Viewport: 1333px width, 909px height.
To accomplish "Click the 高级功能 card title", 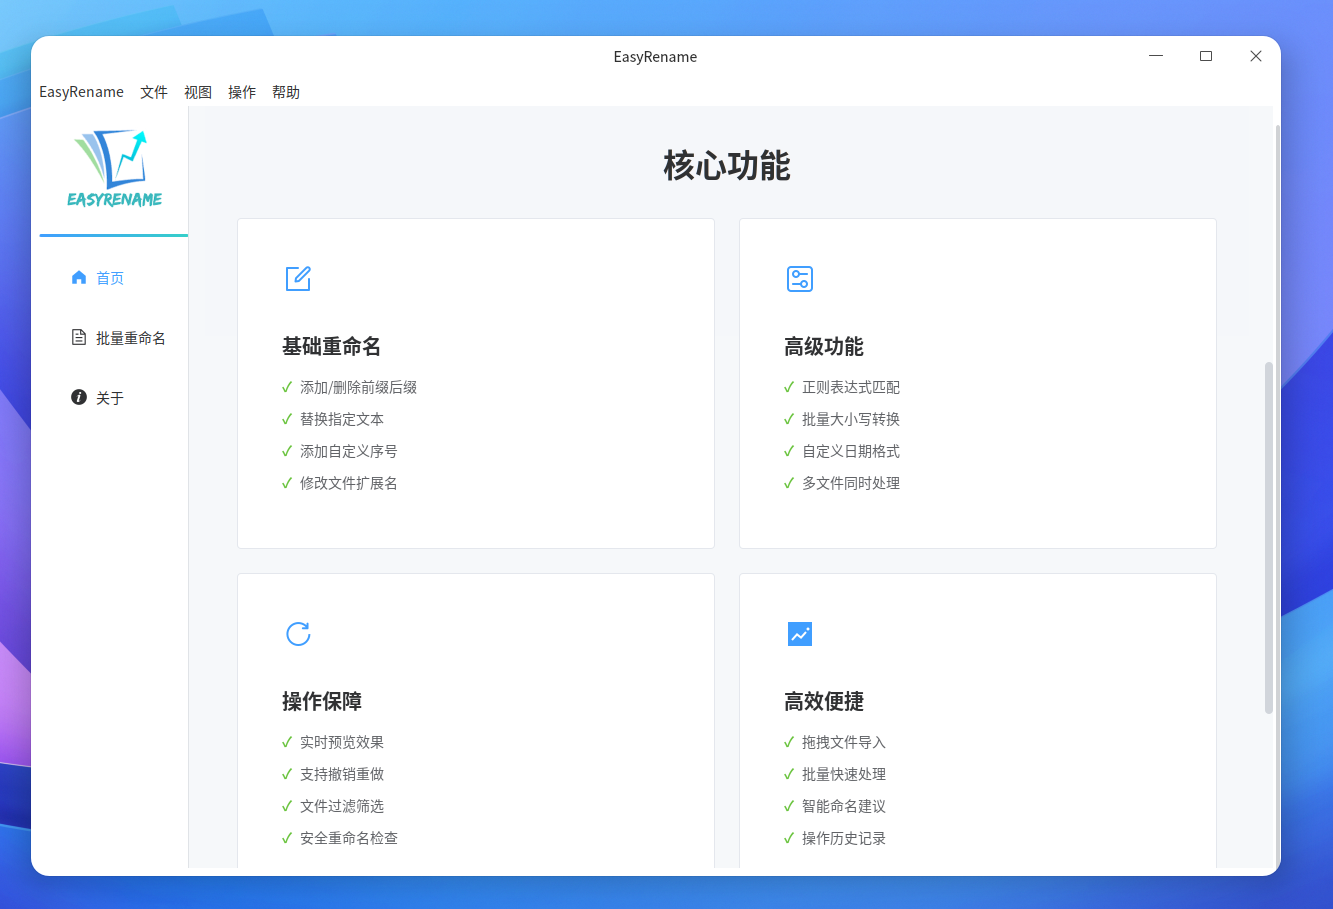I will (824, 347).
